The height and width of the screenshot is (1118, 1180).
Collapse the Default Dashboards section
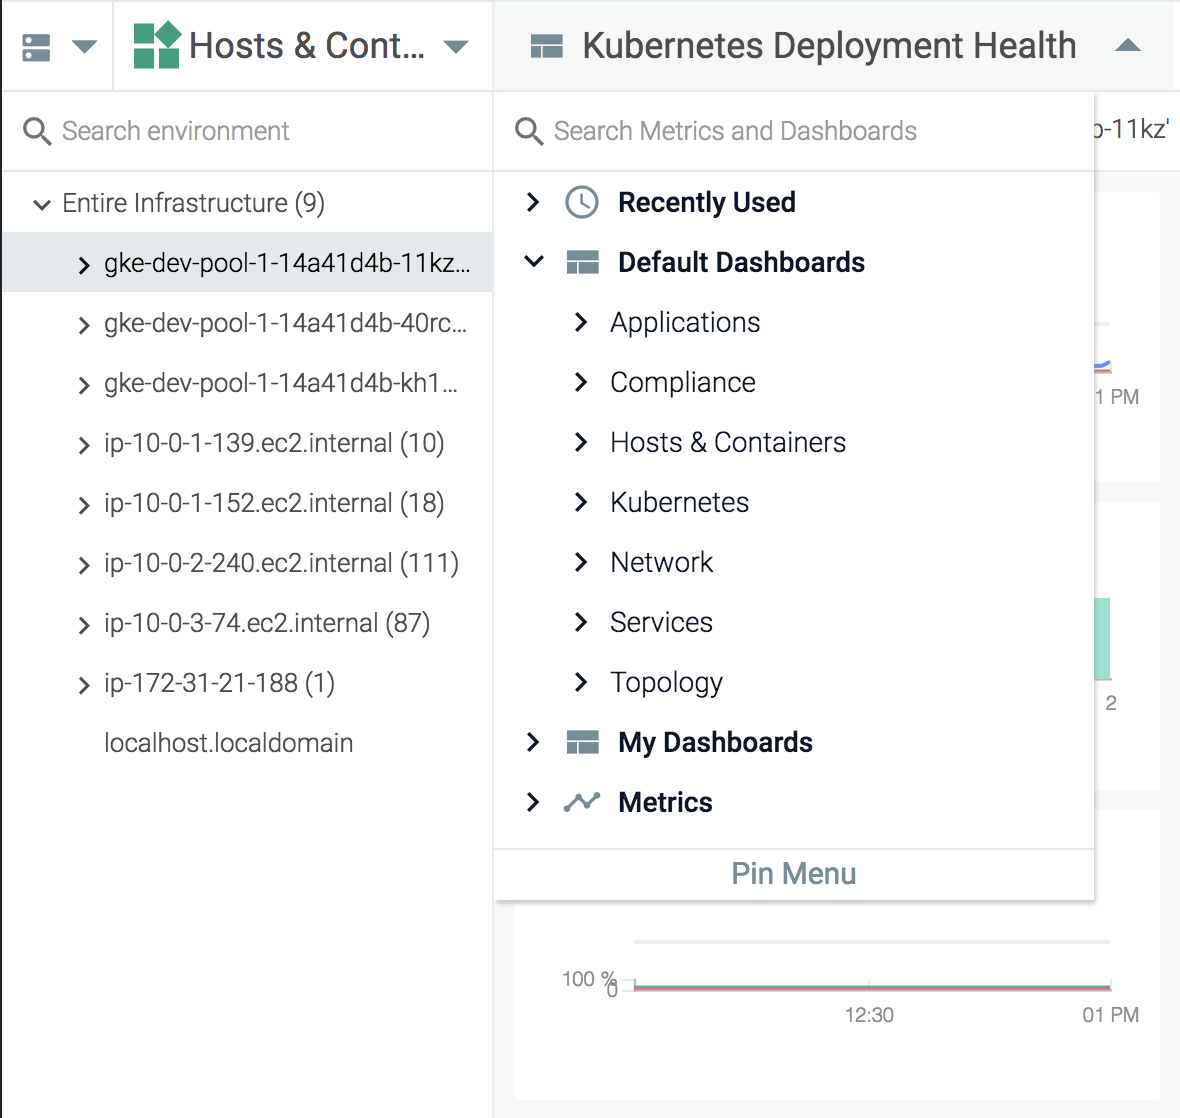pyautogui.click(x=534, y=262)
